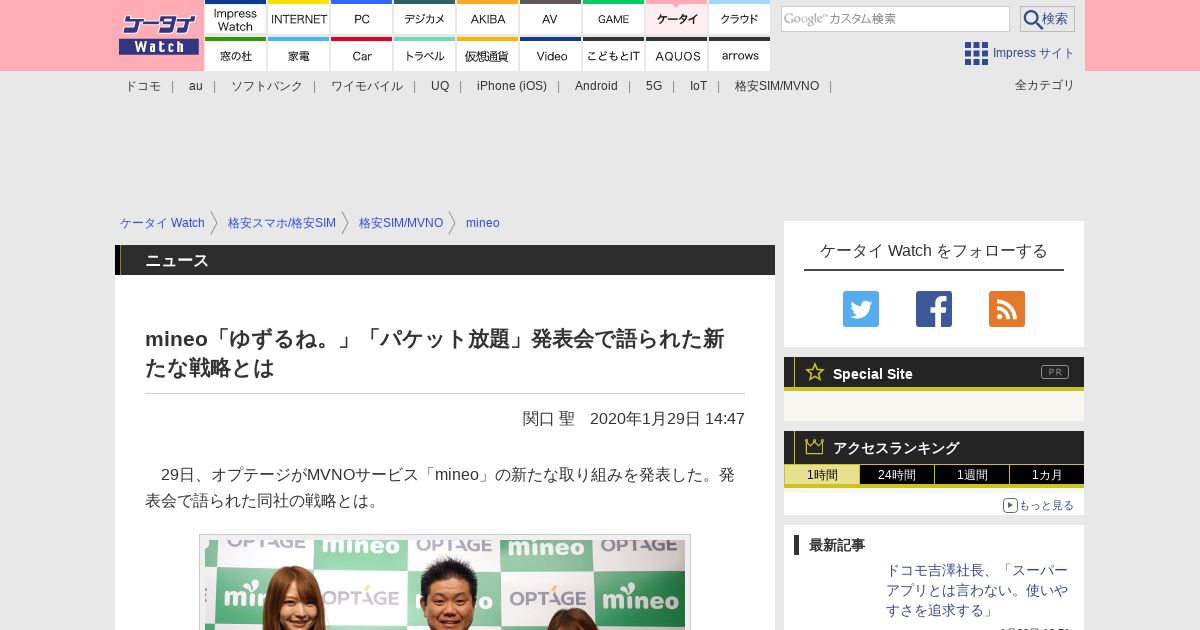The height and width of the screenshot is (630, 1200).
Task: Expand 全カテゴリ category list
Action: pos(1044,85)
